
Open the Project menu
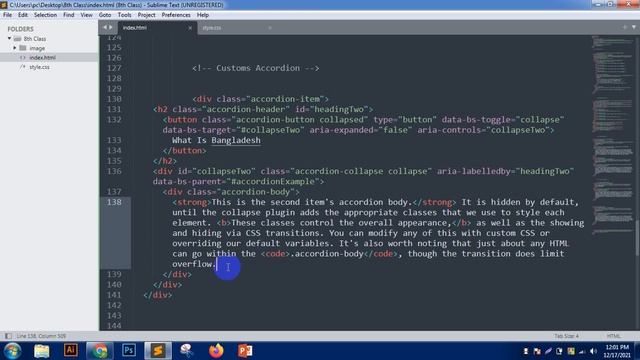147,15
